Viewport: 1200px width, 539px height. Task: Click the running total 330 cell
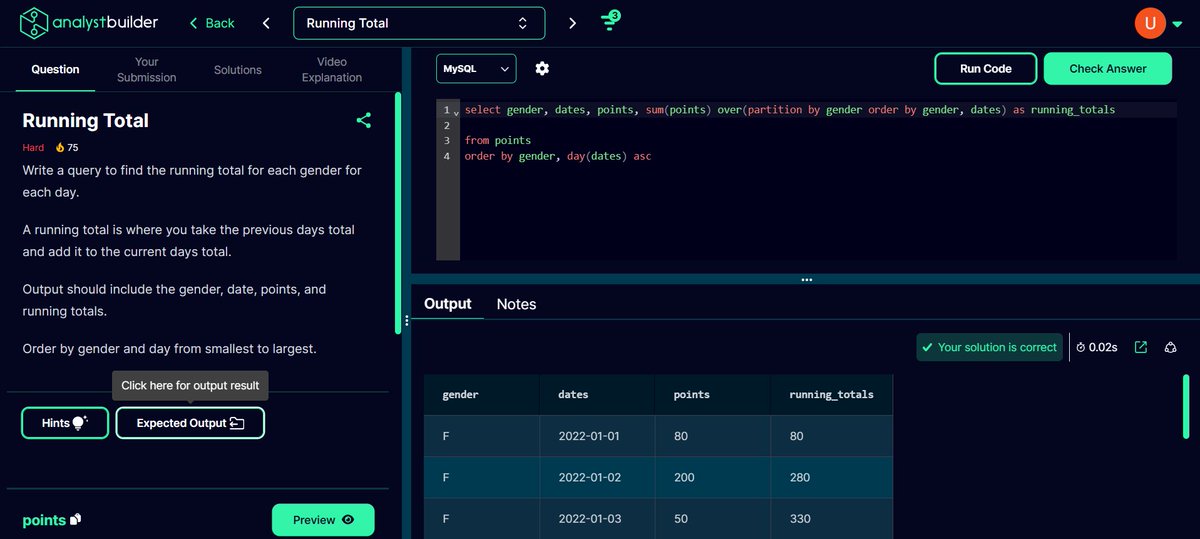point(831,518)
